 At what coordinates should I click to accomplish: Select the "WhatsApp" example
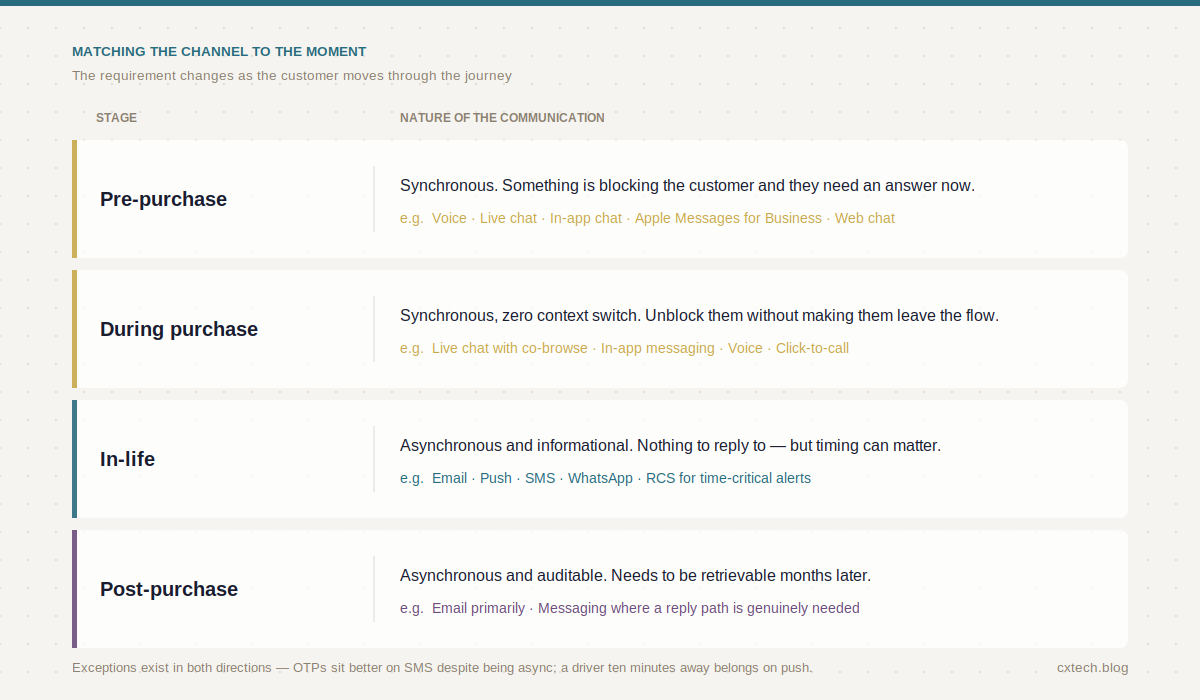pyautogui.click(x=600, y=478)
